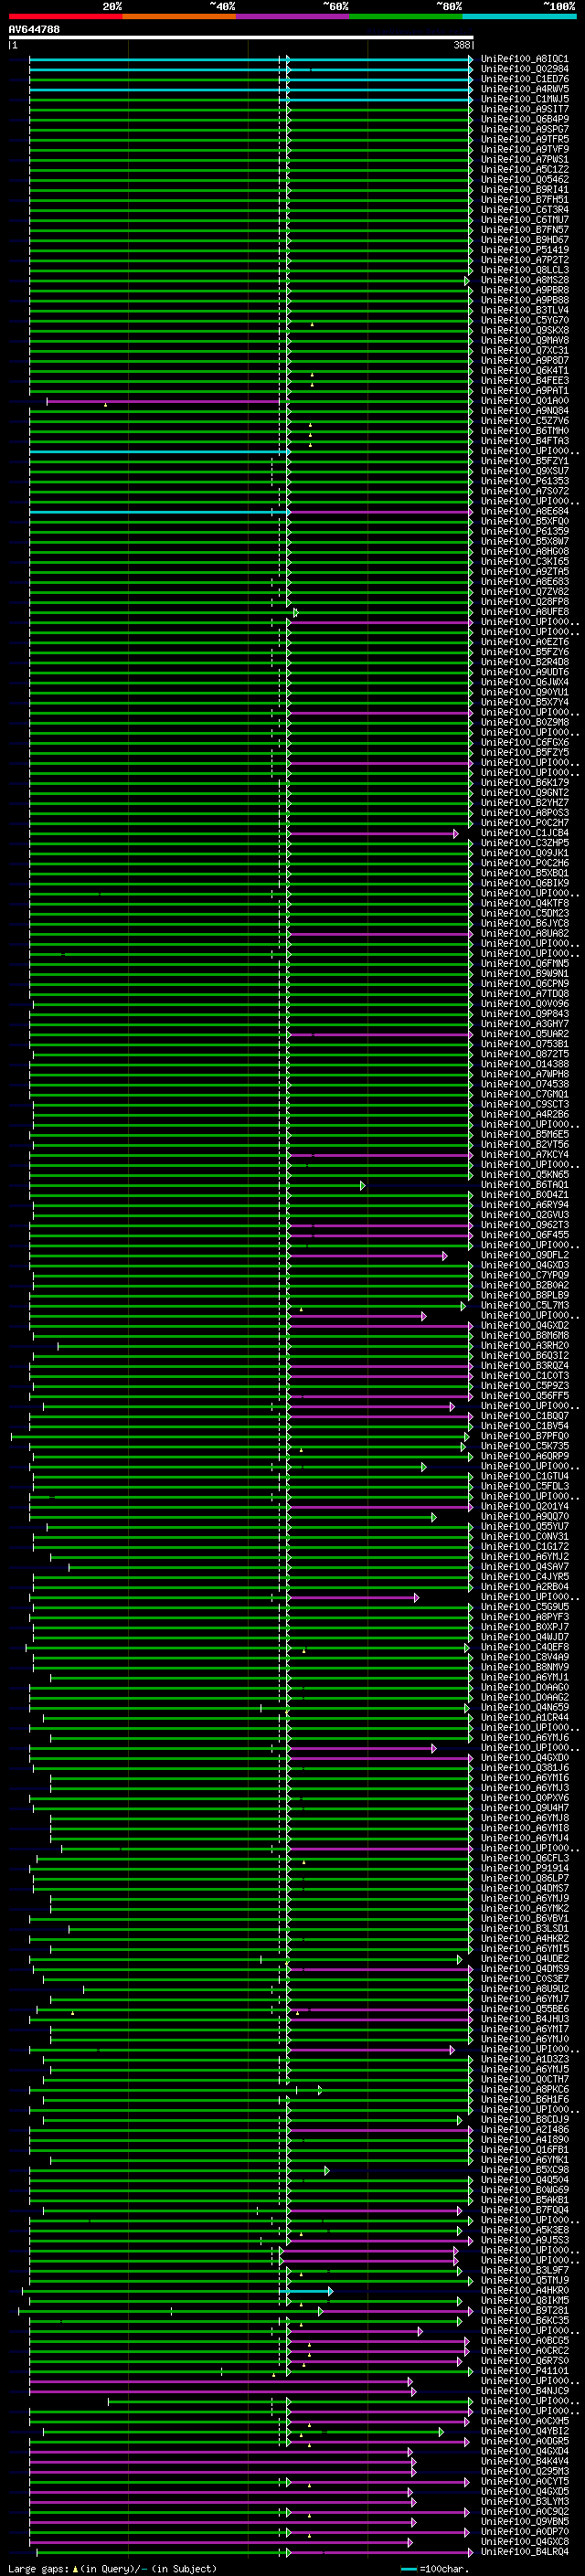Click the UniRef100_Q16FB1 label
The width and height of the screenshot is (585, 2576).
pos(524,2150)
